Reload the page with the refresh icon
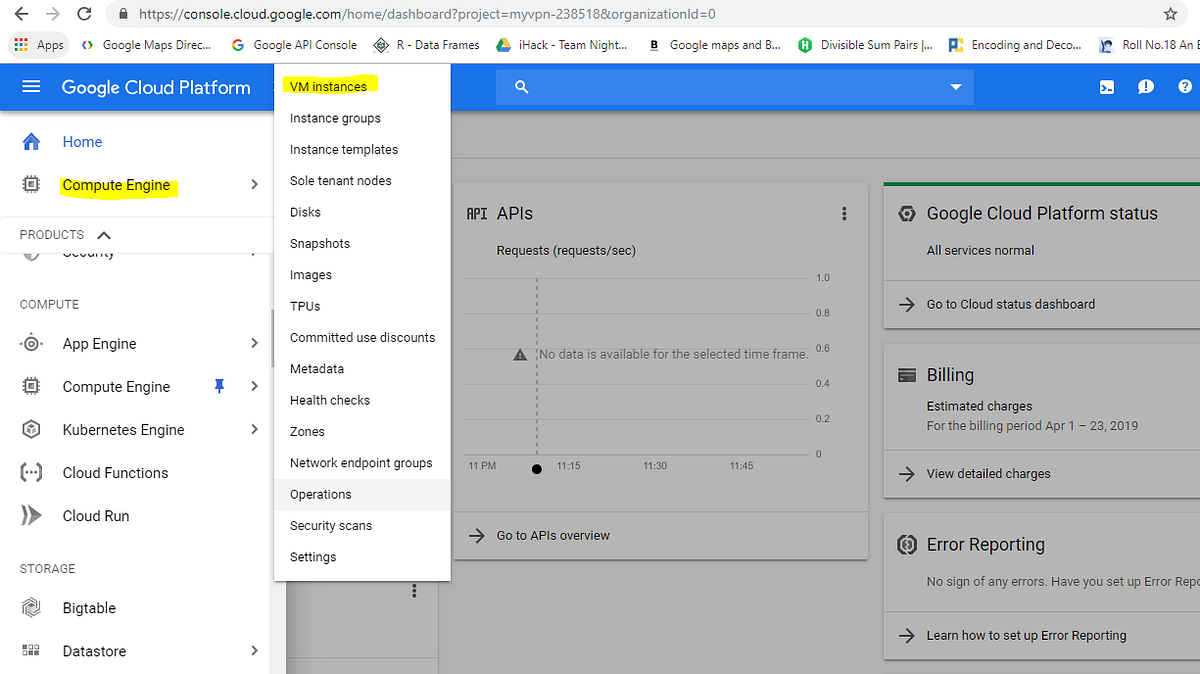 (x=84, y=15)
